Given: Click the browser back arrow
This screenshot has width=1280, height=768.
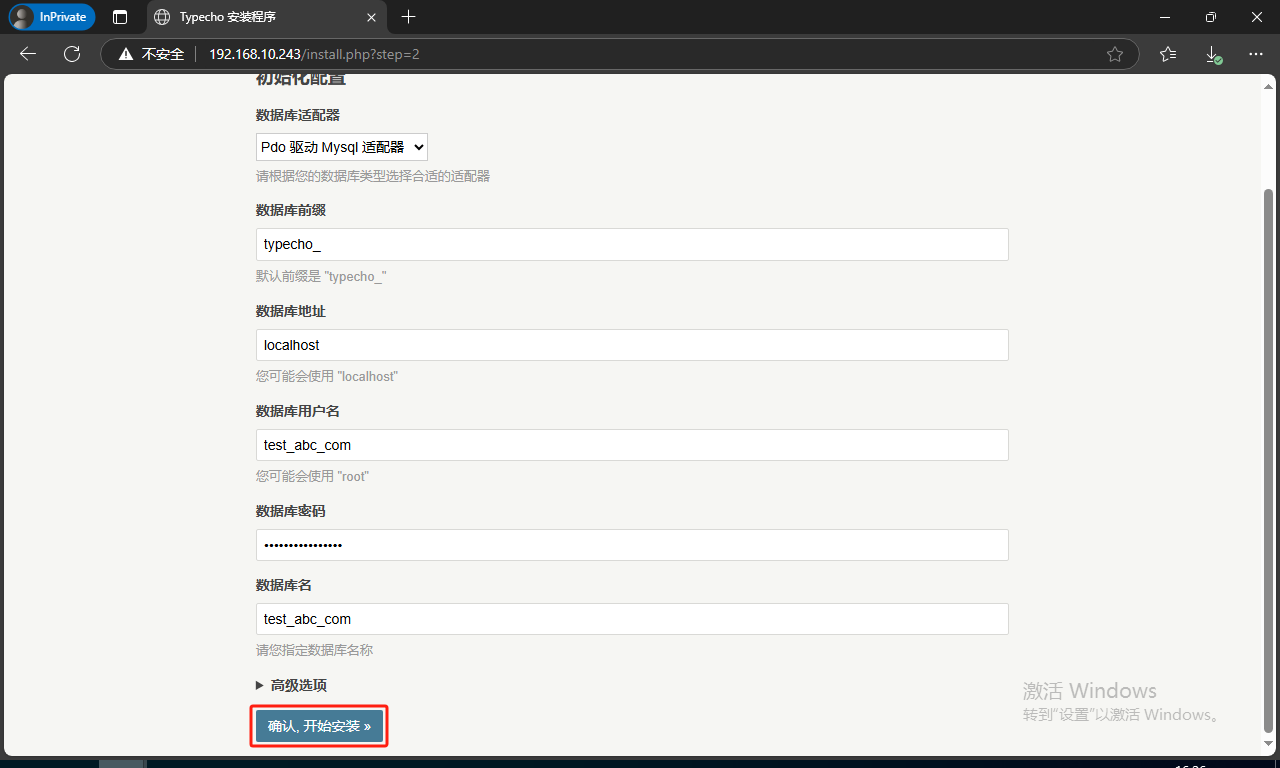Looking at the screenshot, I should tap(28, 54).
